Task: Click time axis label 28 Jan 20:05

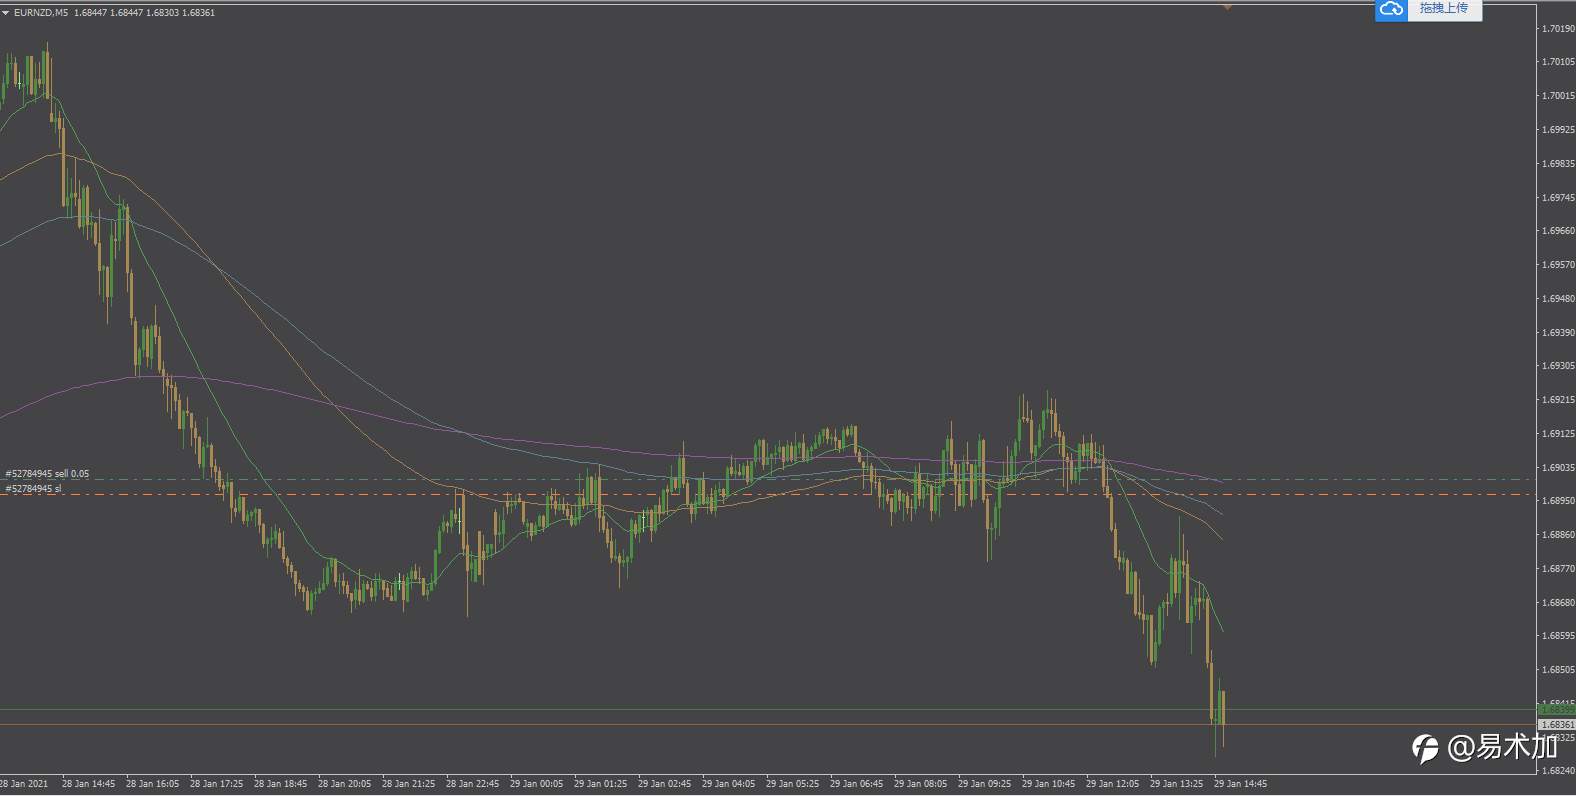Action: (x=344, y=784)
